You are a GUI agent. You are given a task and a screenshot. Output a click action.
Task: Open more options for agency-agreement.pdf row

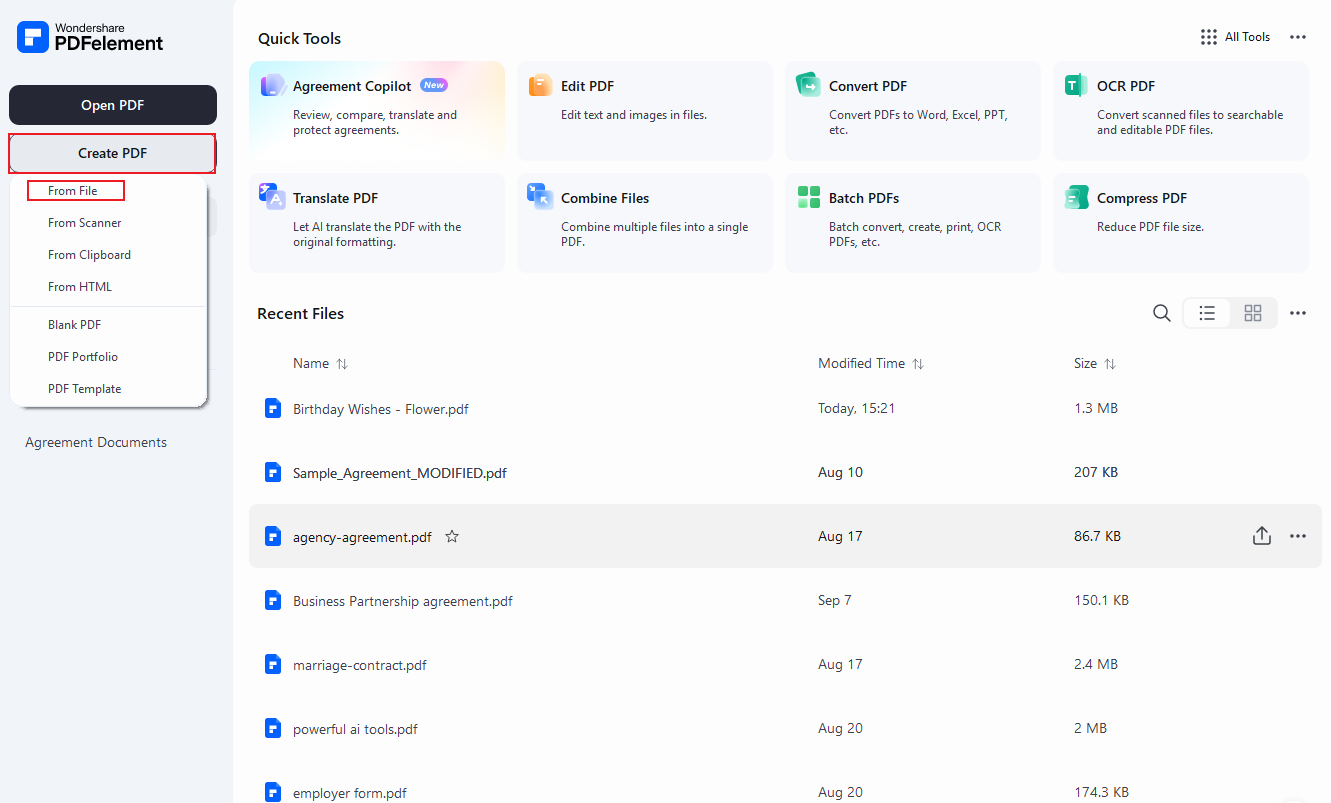pyautogui.click(x=1298, y=536)
